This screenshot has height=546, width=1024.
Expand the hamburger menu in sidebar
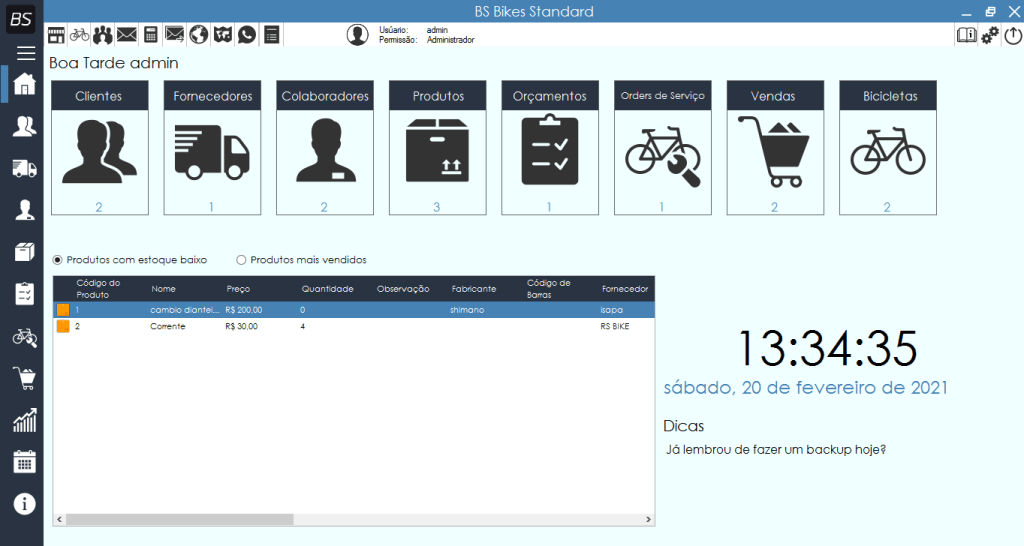tap(25, 53)
